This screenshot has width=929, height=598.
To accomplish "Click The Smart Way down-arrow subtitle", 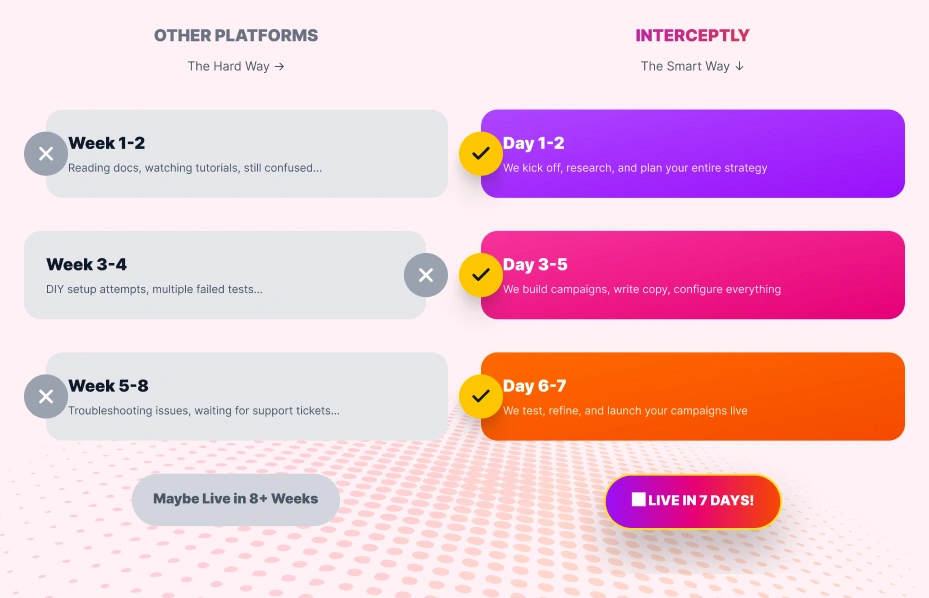I will pos(692,66).
